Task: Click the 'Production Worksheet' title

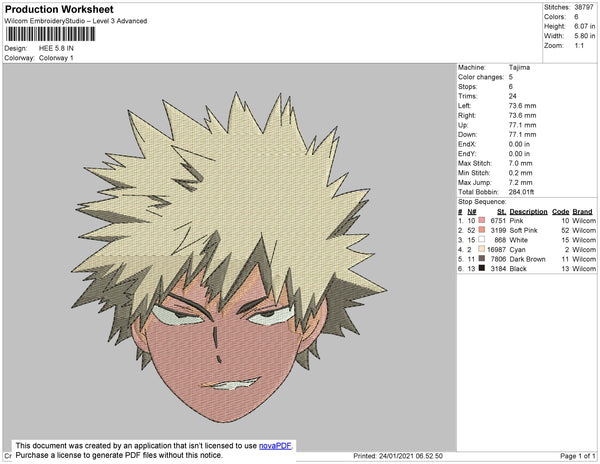Action: pyautogui.click(x=59, y=10)
